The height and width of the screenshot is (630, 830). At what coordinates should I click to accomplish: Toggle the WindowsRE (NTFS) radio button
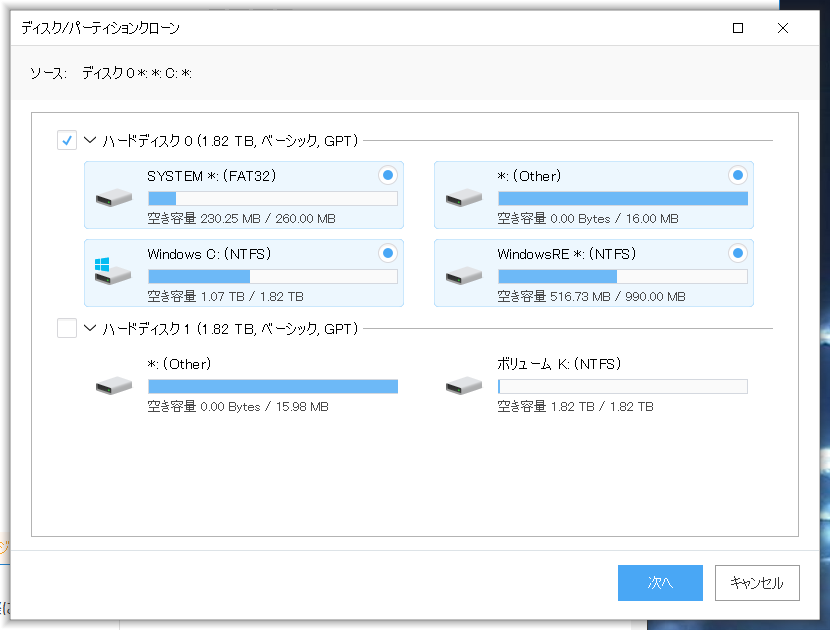(x=738, y=253)
